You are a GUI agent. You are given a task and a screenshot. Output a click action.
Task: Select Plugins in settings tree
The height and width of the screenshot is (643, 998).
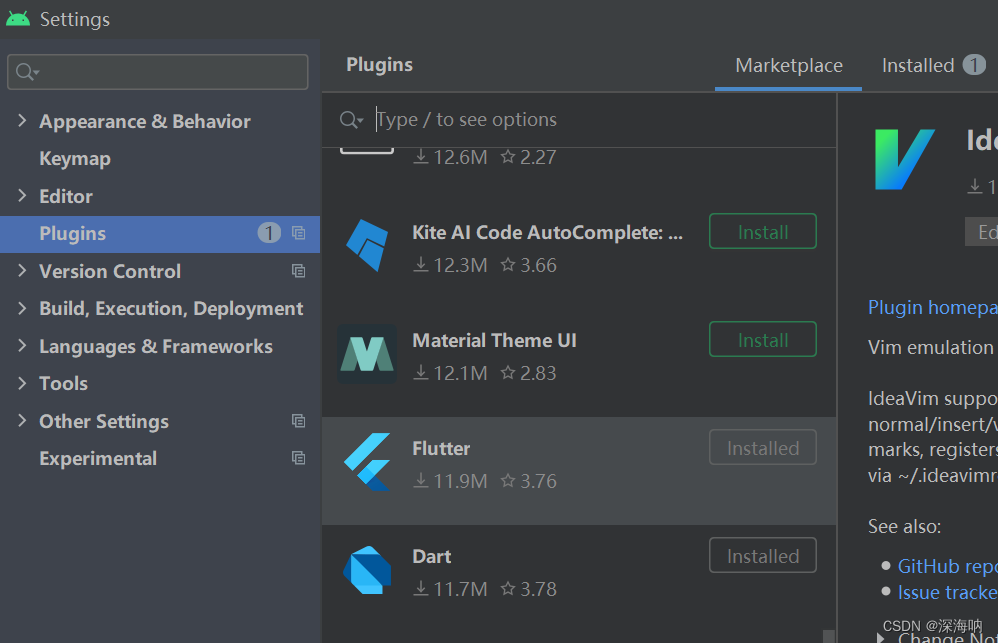tap(160, 234)
